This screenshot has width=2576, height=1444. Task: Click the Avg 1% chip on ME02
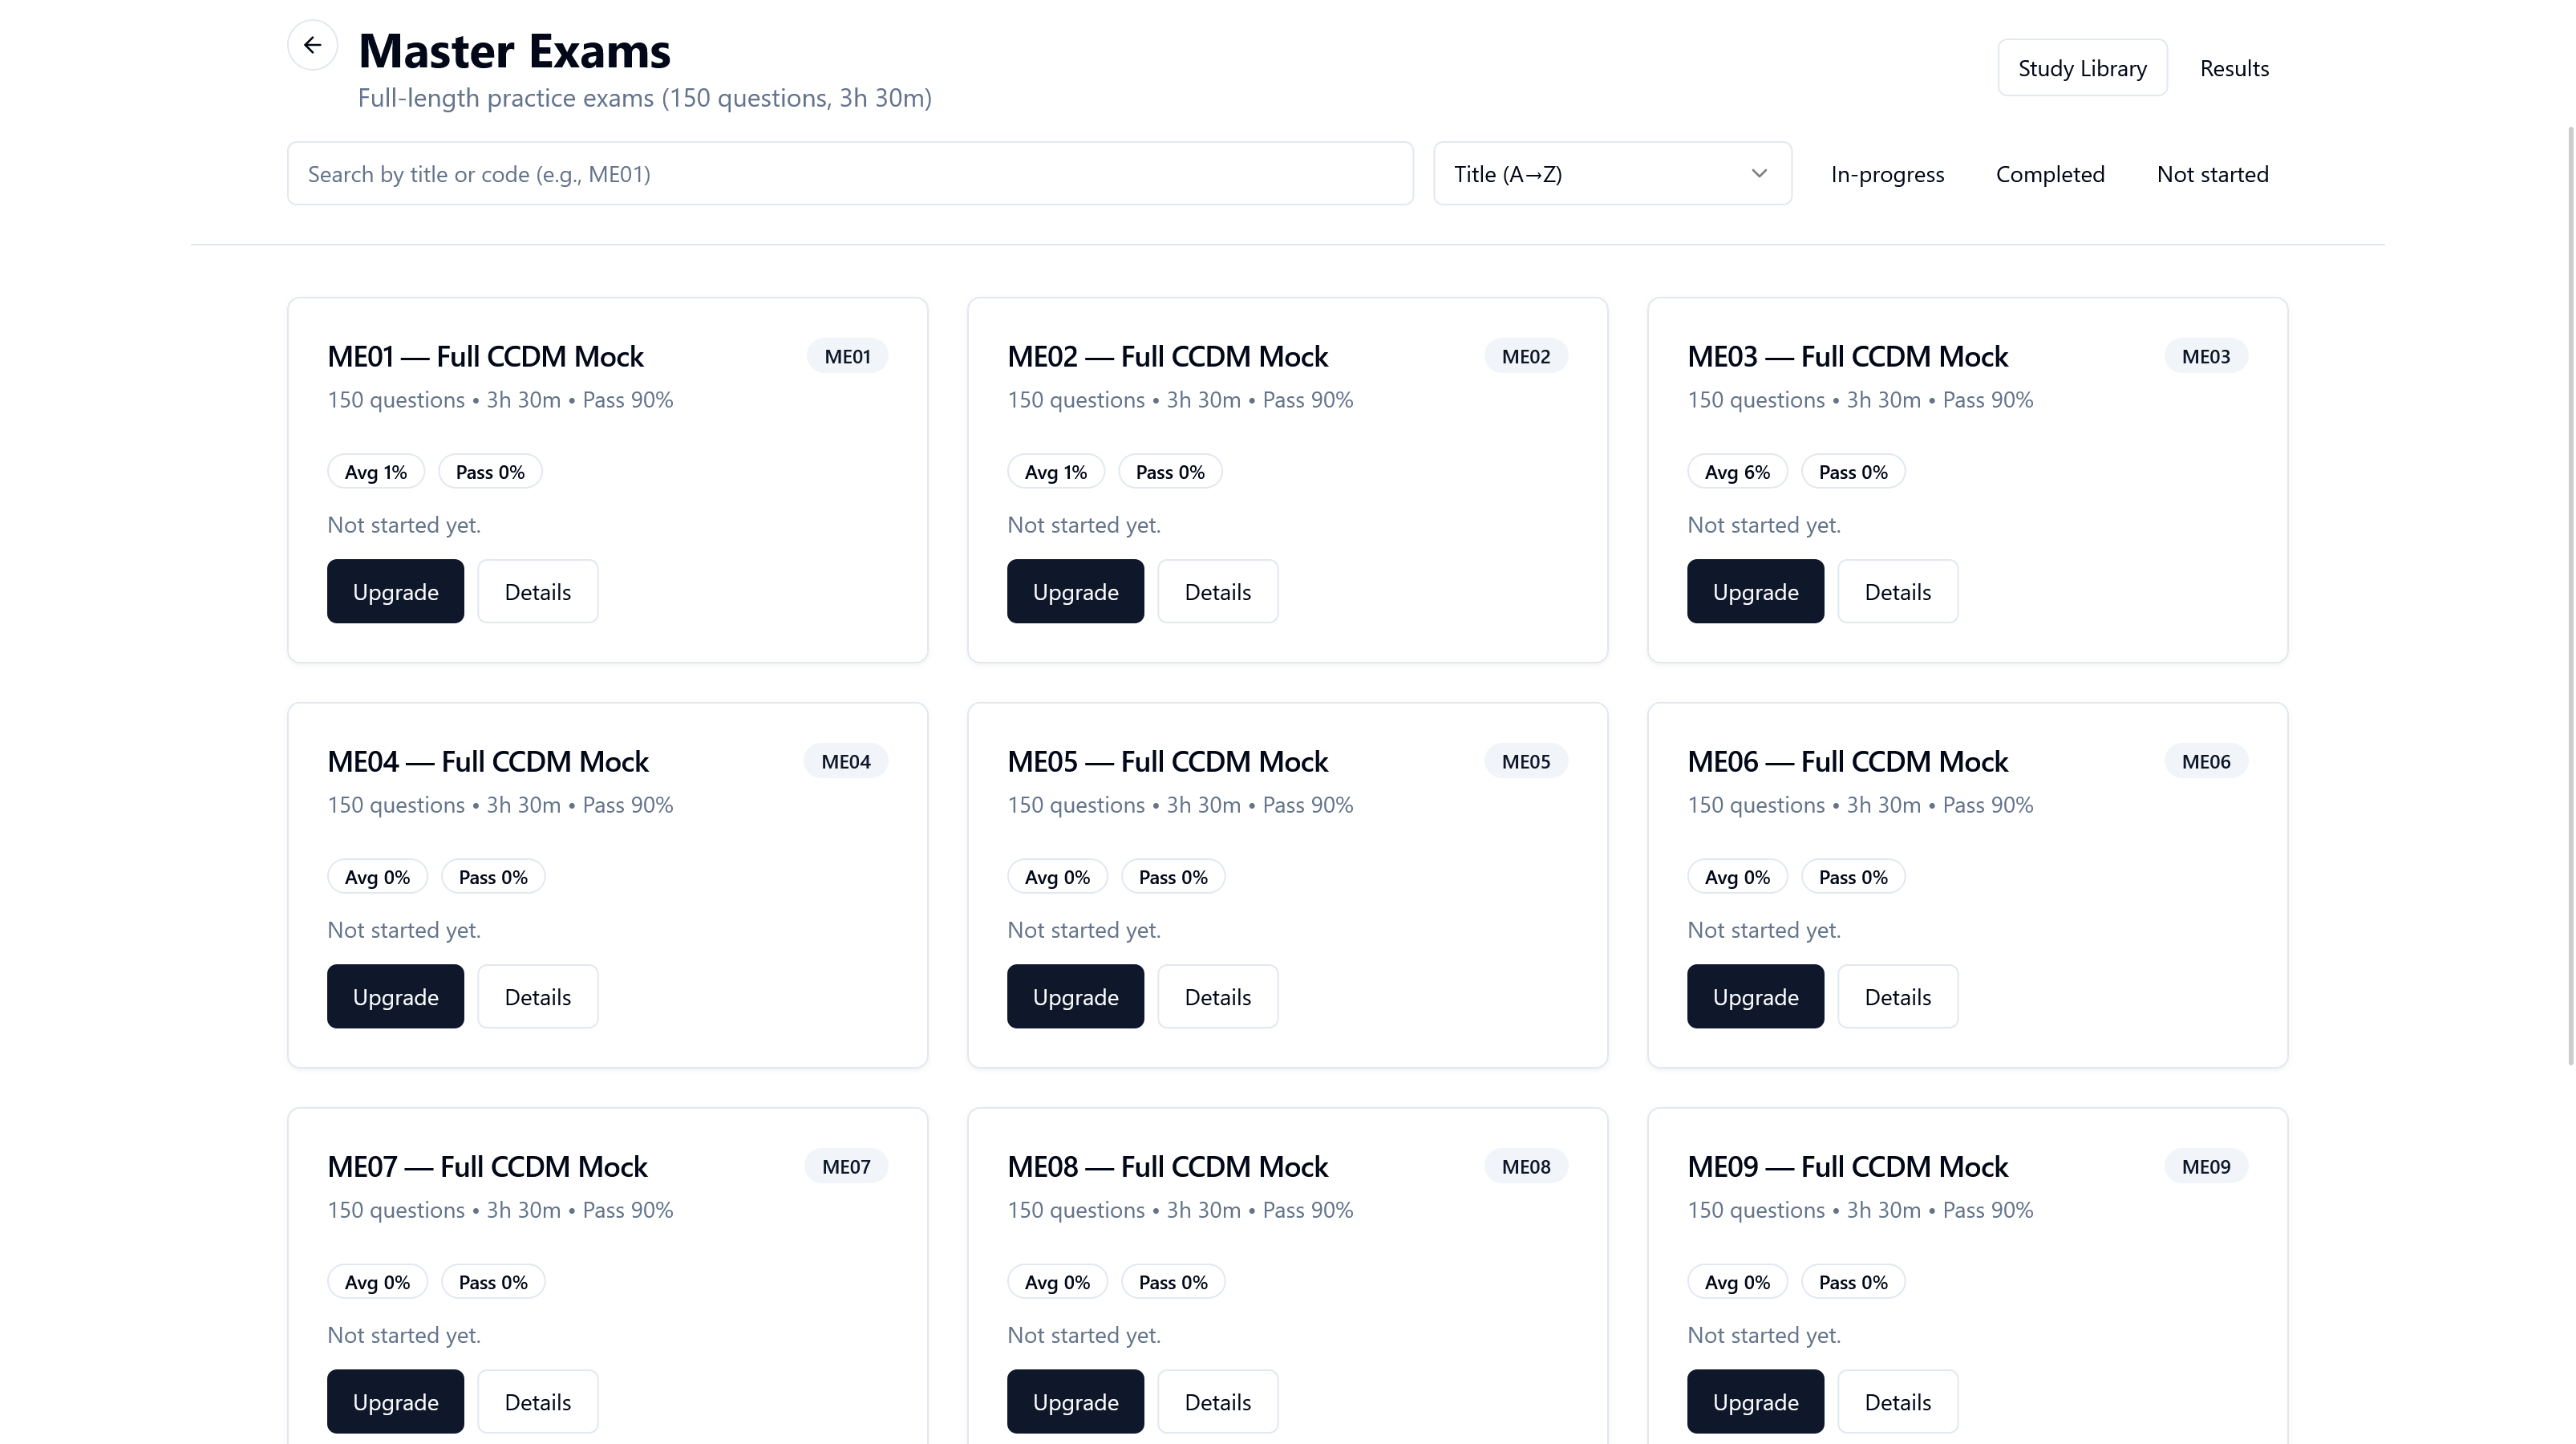pyautogui.click(x=1055, y=472)
